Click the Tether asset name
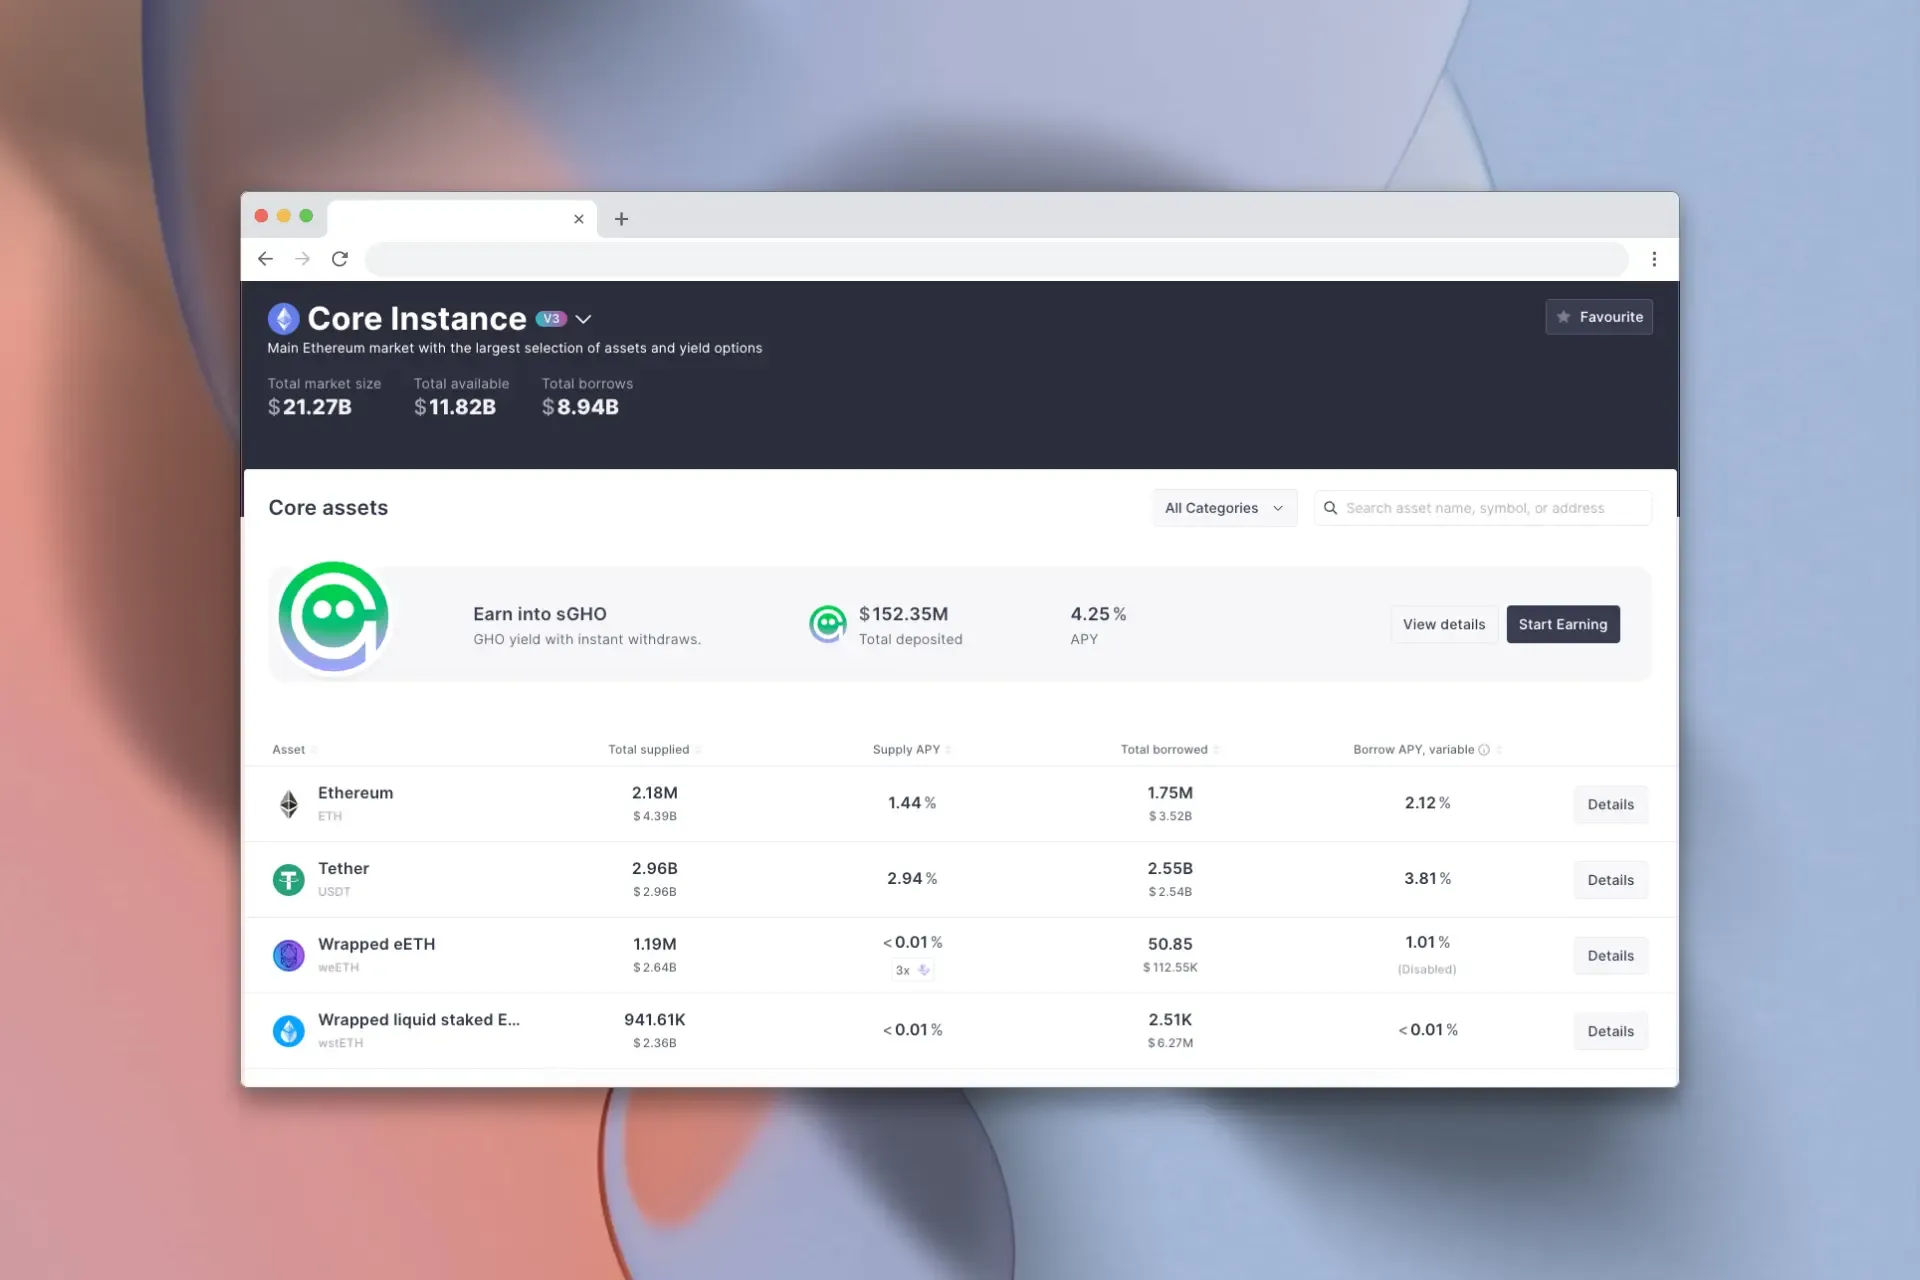Viewport: 1920px width, 1280px height. 344,868
